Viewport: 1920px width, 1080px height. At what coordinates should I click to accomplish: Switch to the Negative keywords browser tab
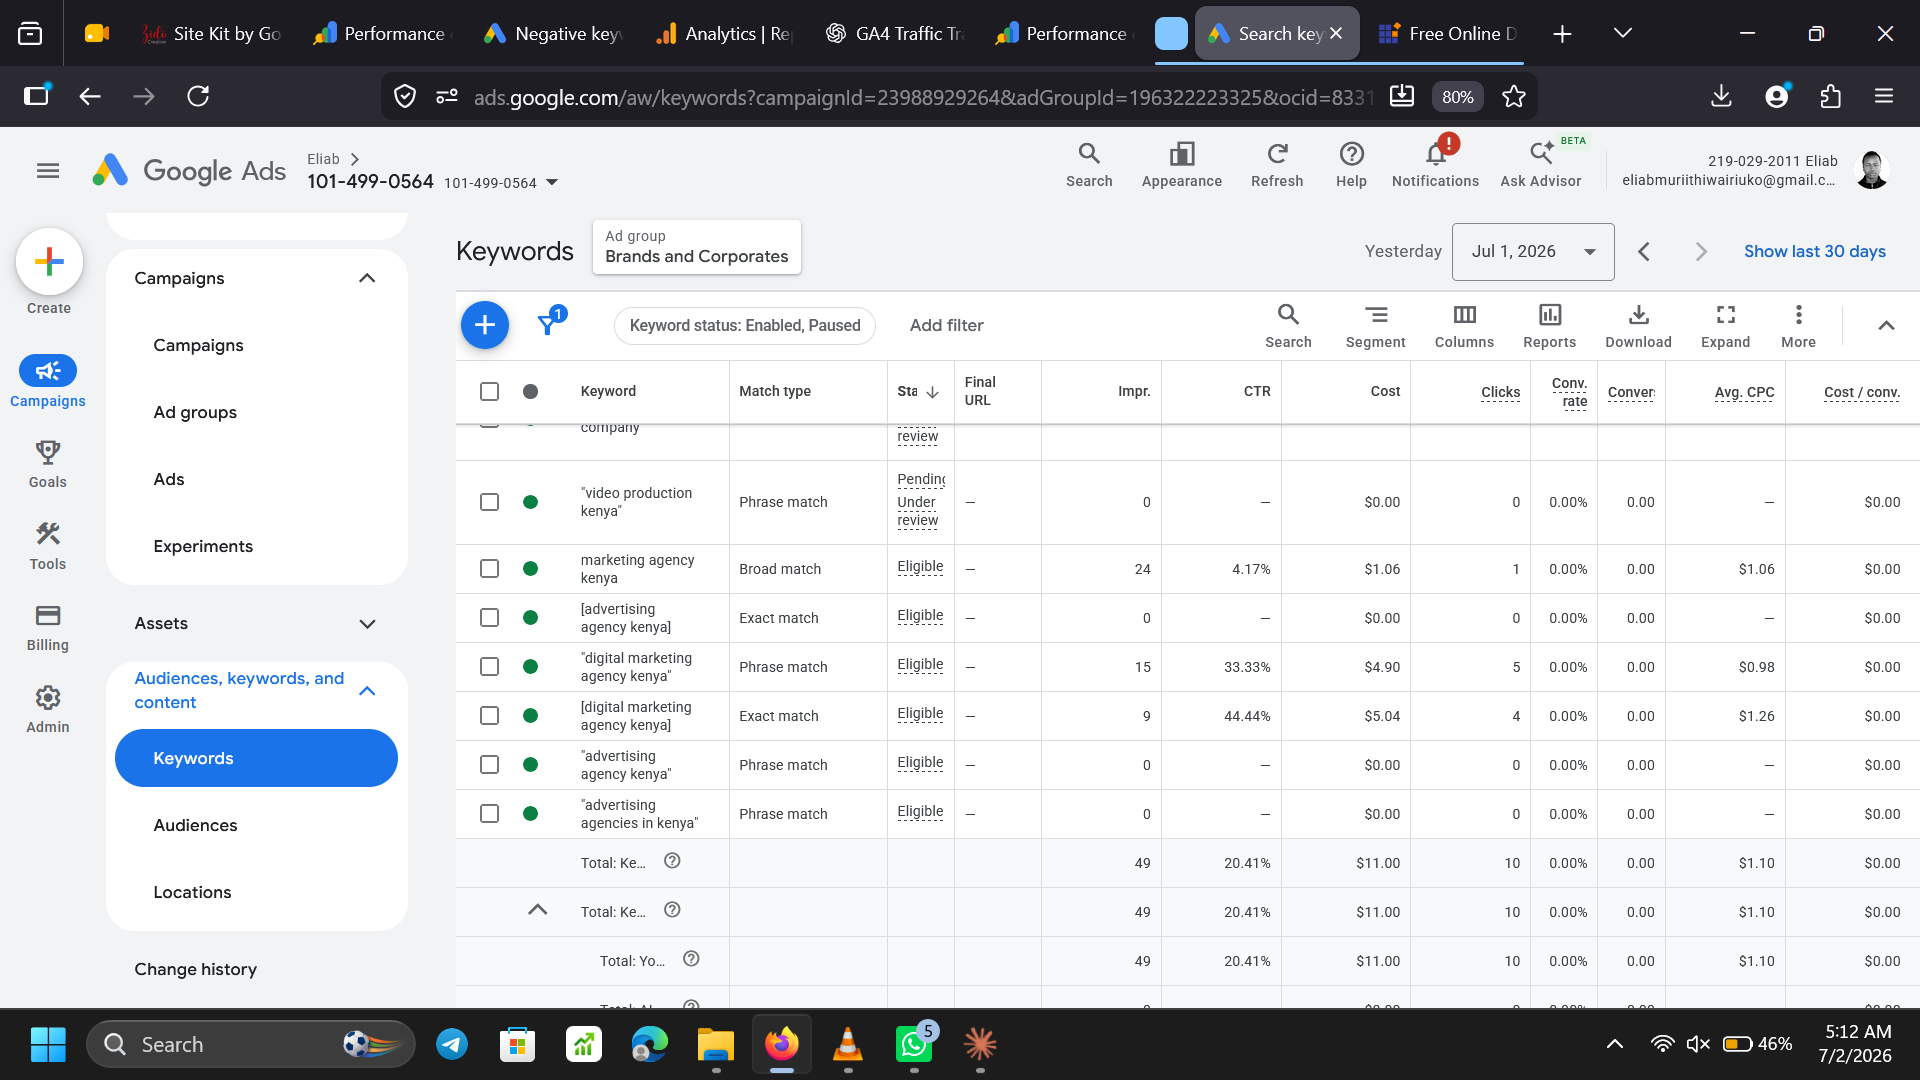click(x=553, y=33)
